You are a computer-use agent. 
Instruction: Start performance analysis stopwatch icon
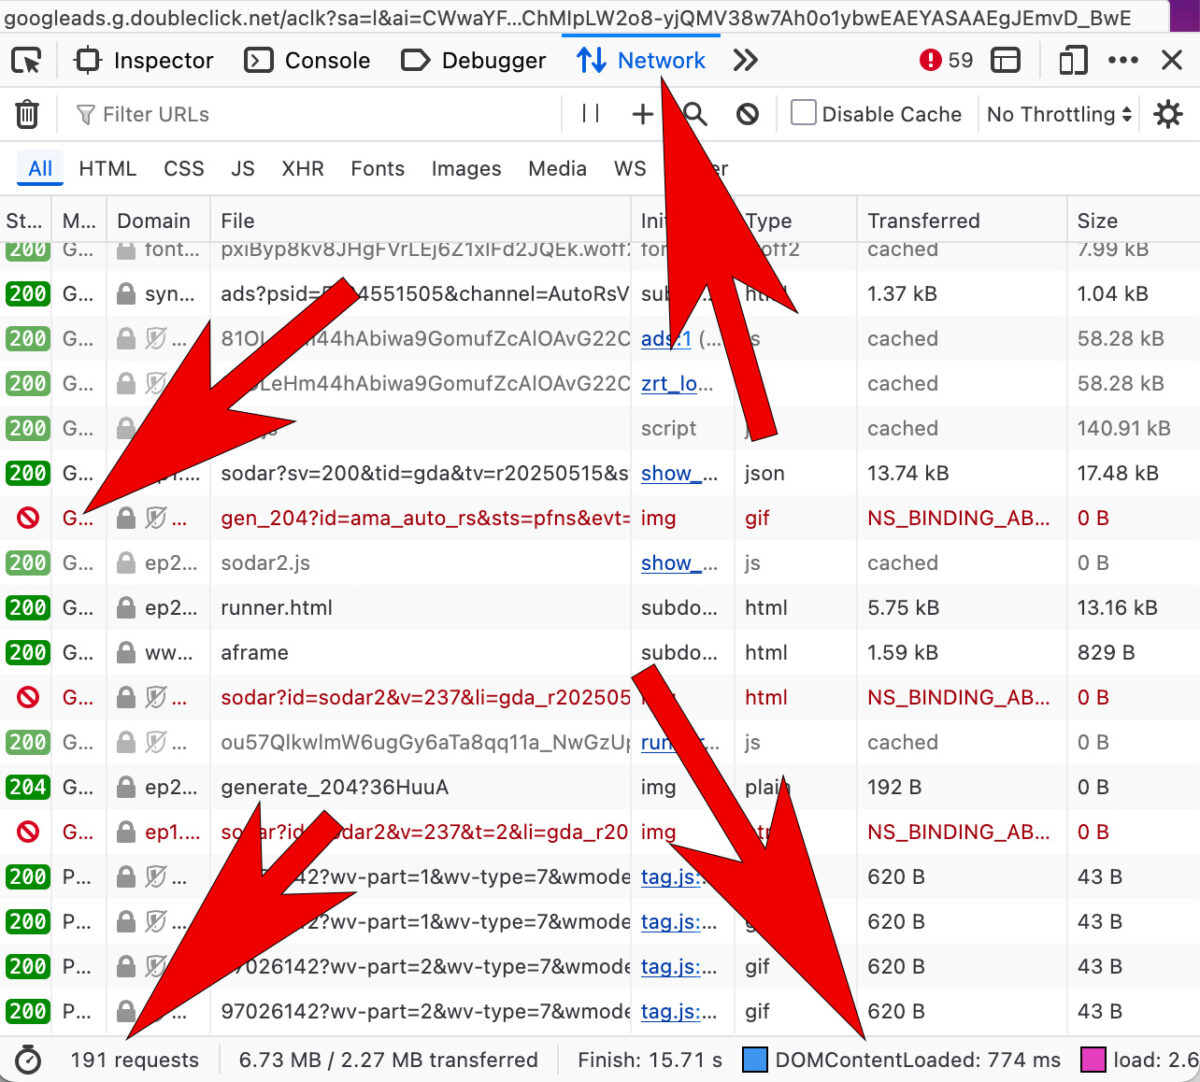(28, 1060)
